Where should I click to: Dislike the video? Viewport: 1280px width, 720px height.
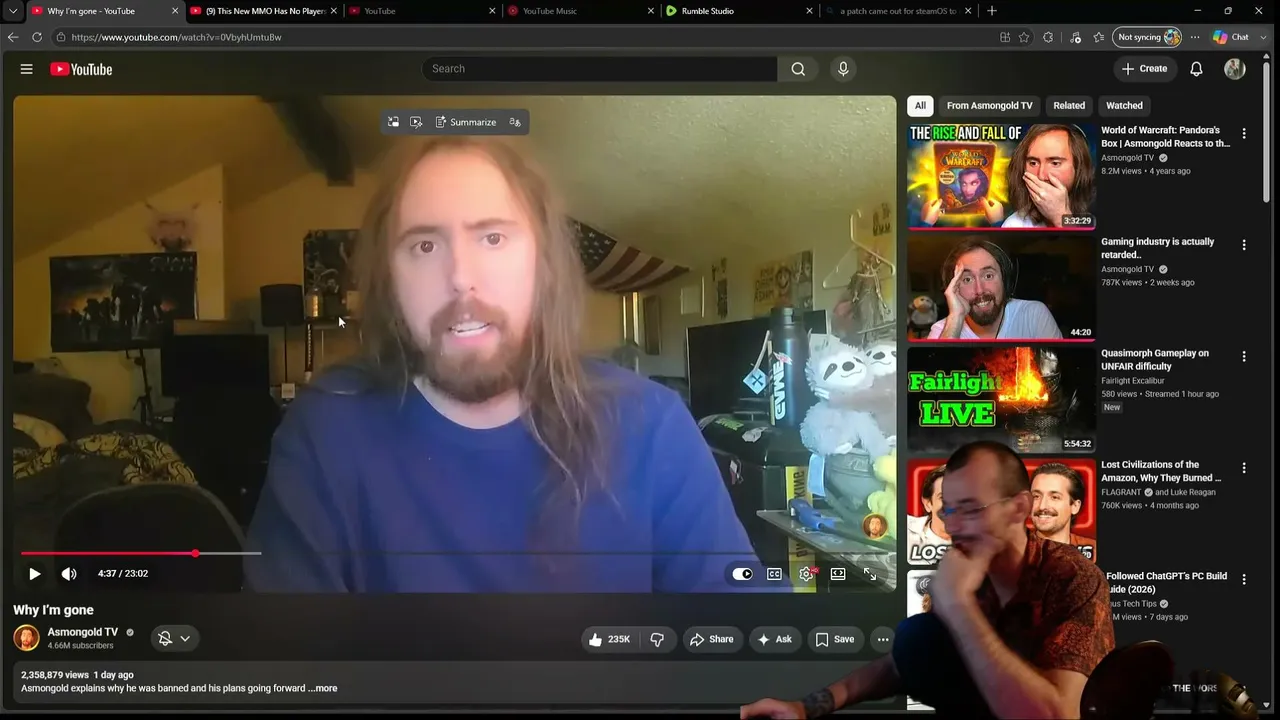[657, 639]
